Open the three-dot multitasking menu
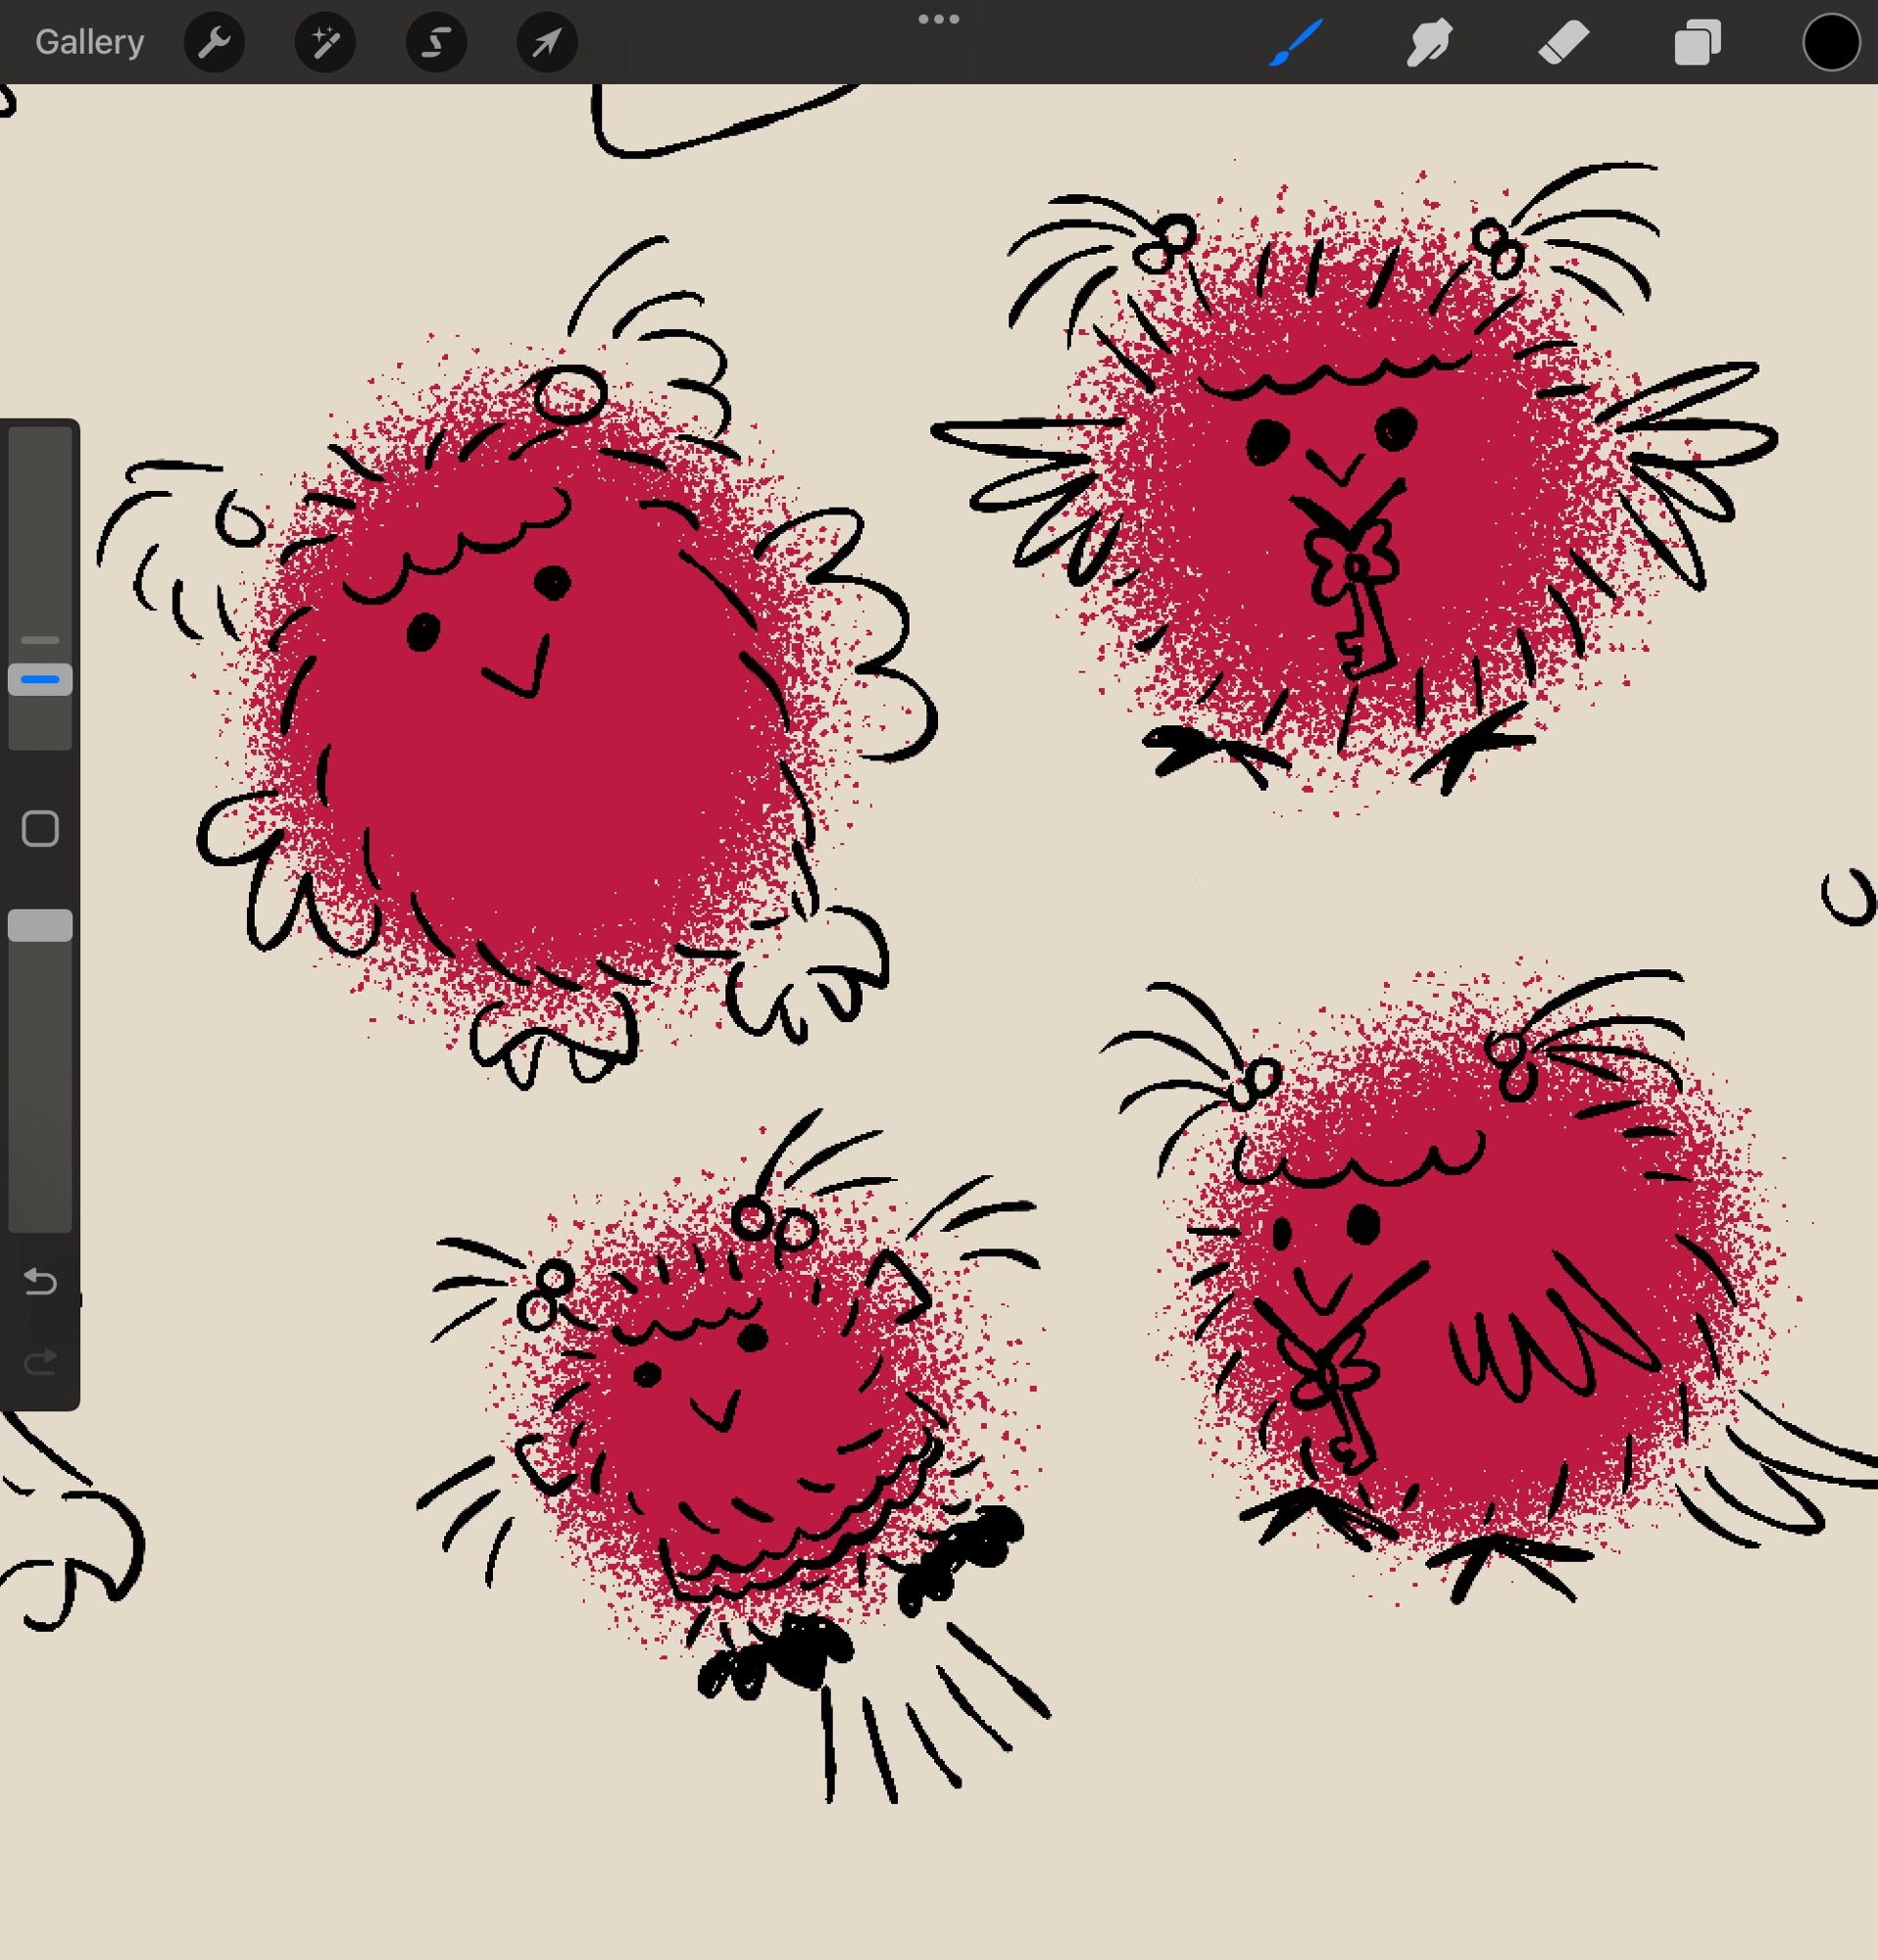The width and height of the screenshot is (1878, 1960). pyautogui.click(x=938, y=19)
